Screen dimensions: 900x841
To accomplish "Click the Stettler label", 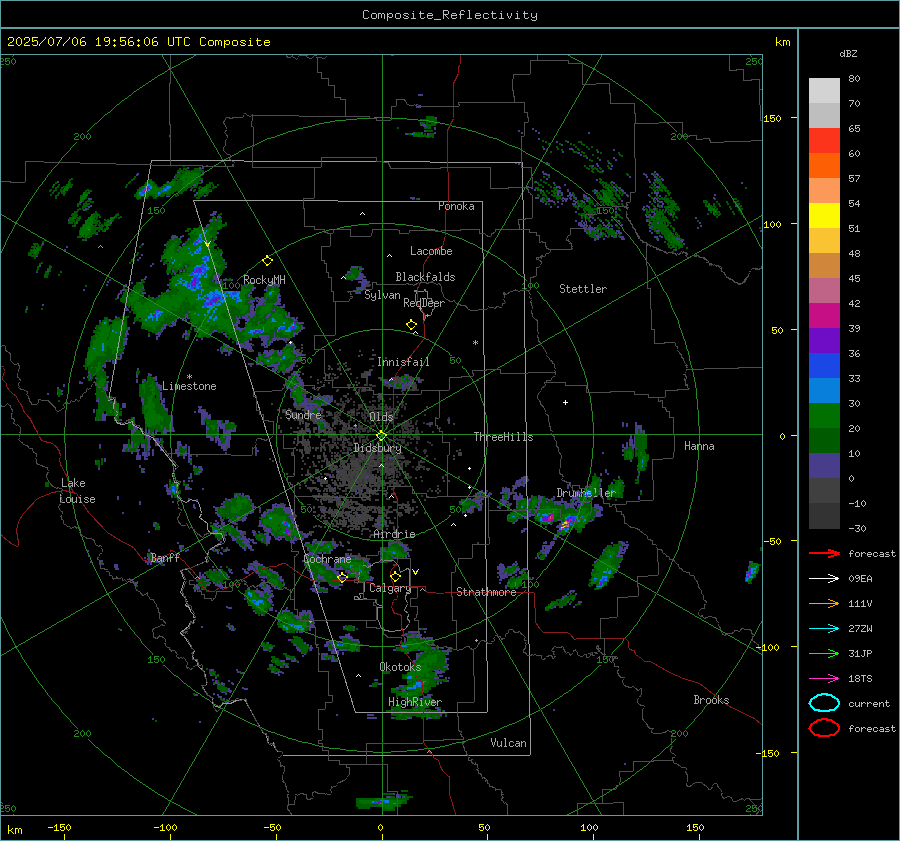I will coord(583,289).
